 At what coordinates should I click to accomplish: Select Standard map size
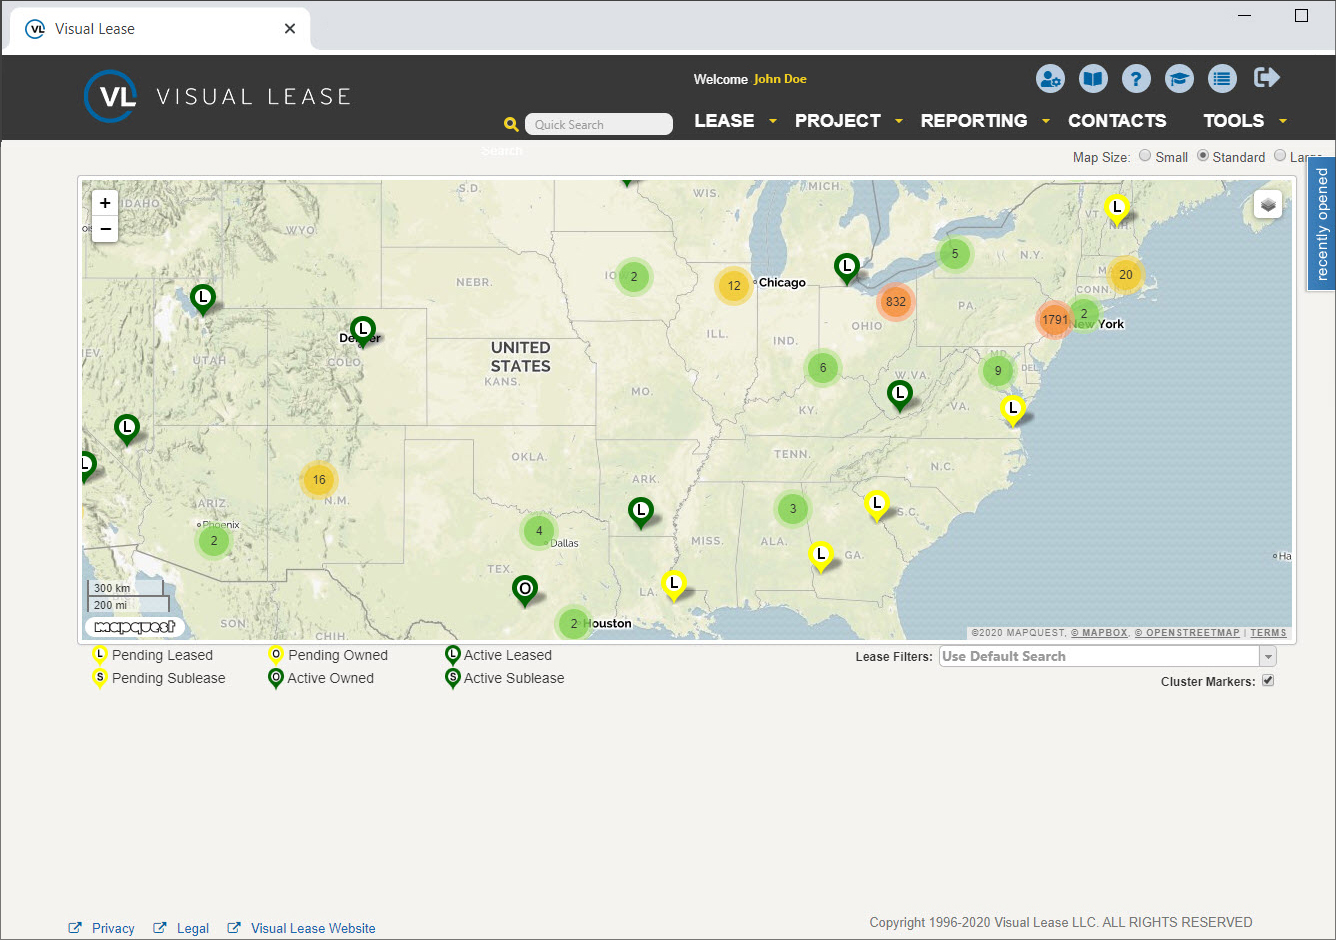[1203, 156]
